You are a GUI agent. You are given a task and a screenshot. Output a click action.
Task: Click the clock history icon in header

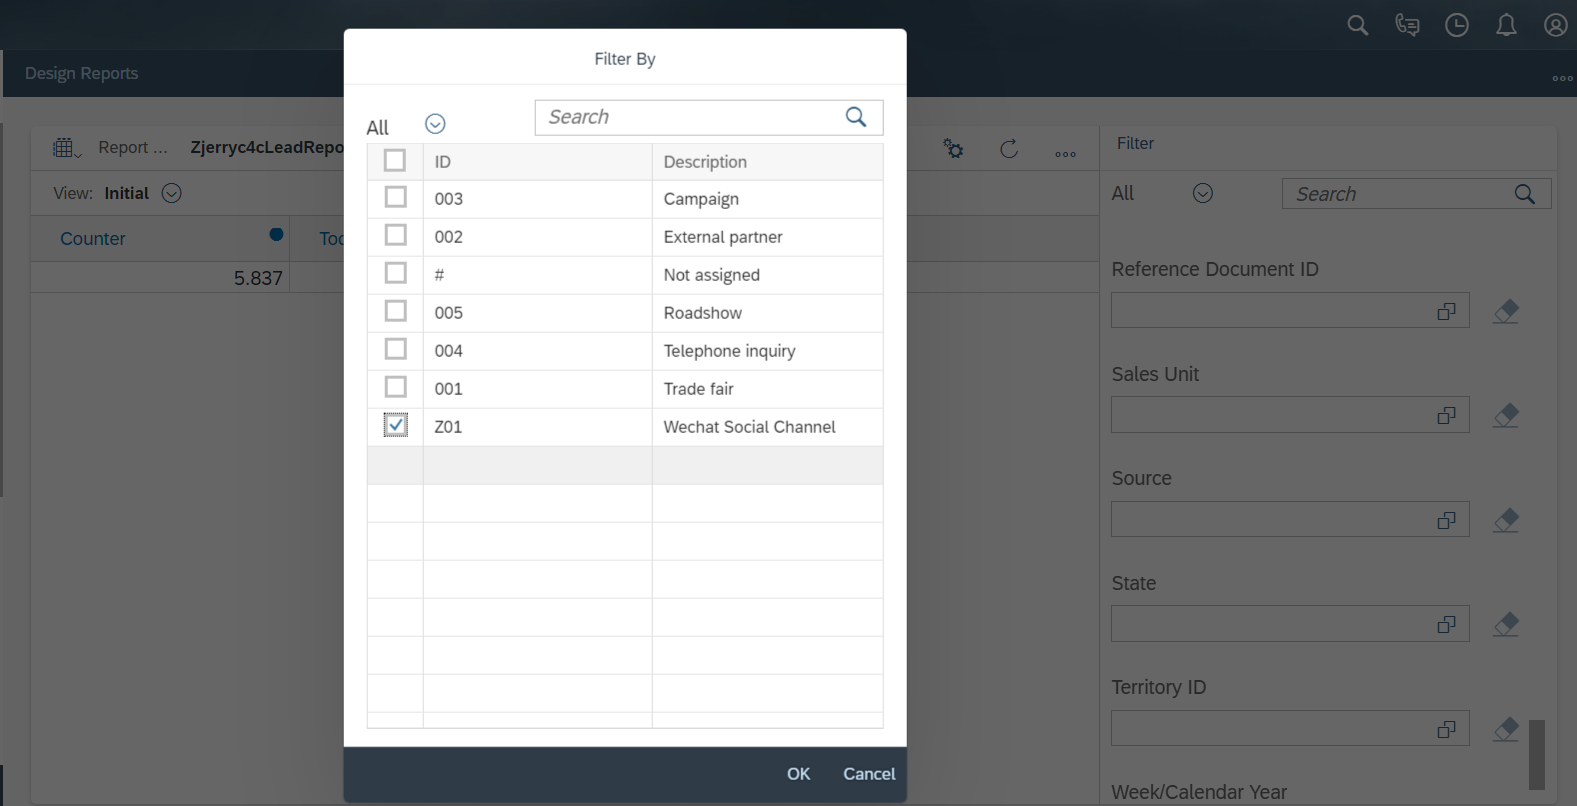click(x=1457, y=25)
